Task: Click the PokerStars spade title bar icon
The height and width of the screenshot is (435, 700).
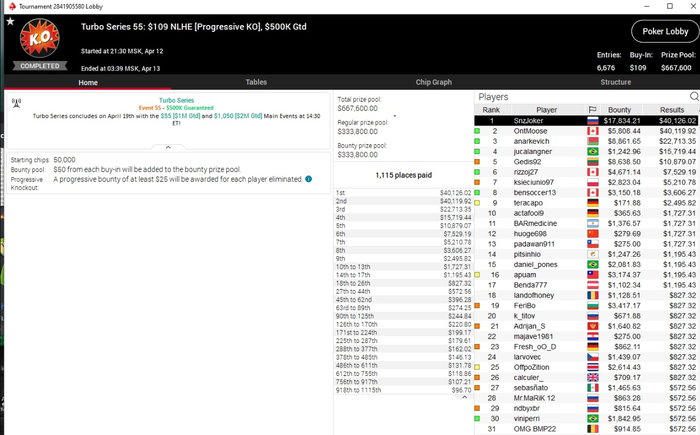Action: pyautogui.click(x=12, y=6)
